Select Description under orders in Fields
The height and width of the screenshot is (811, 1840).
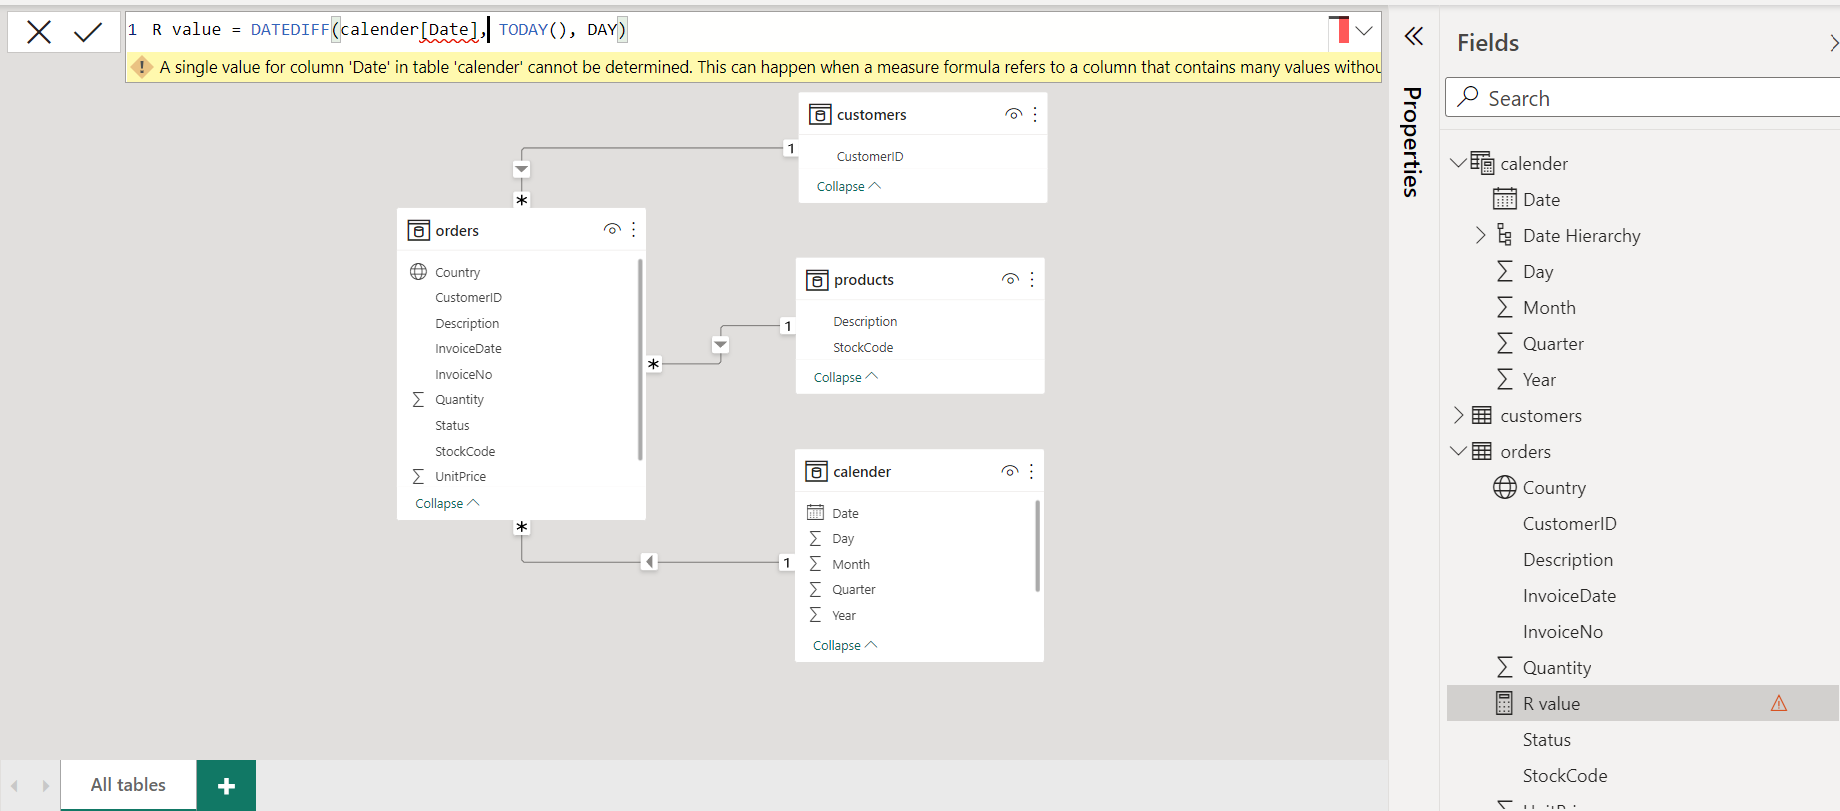1568,559
